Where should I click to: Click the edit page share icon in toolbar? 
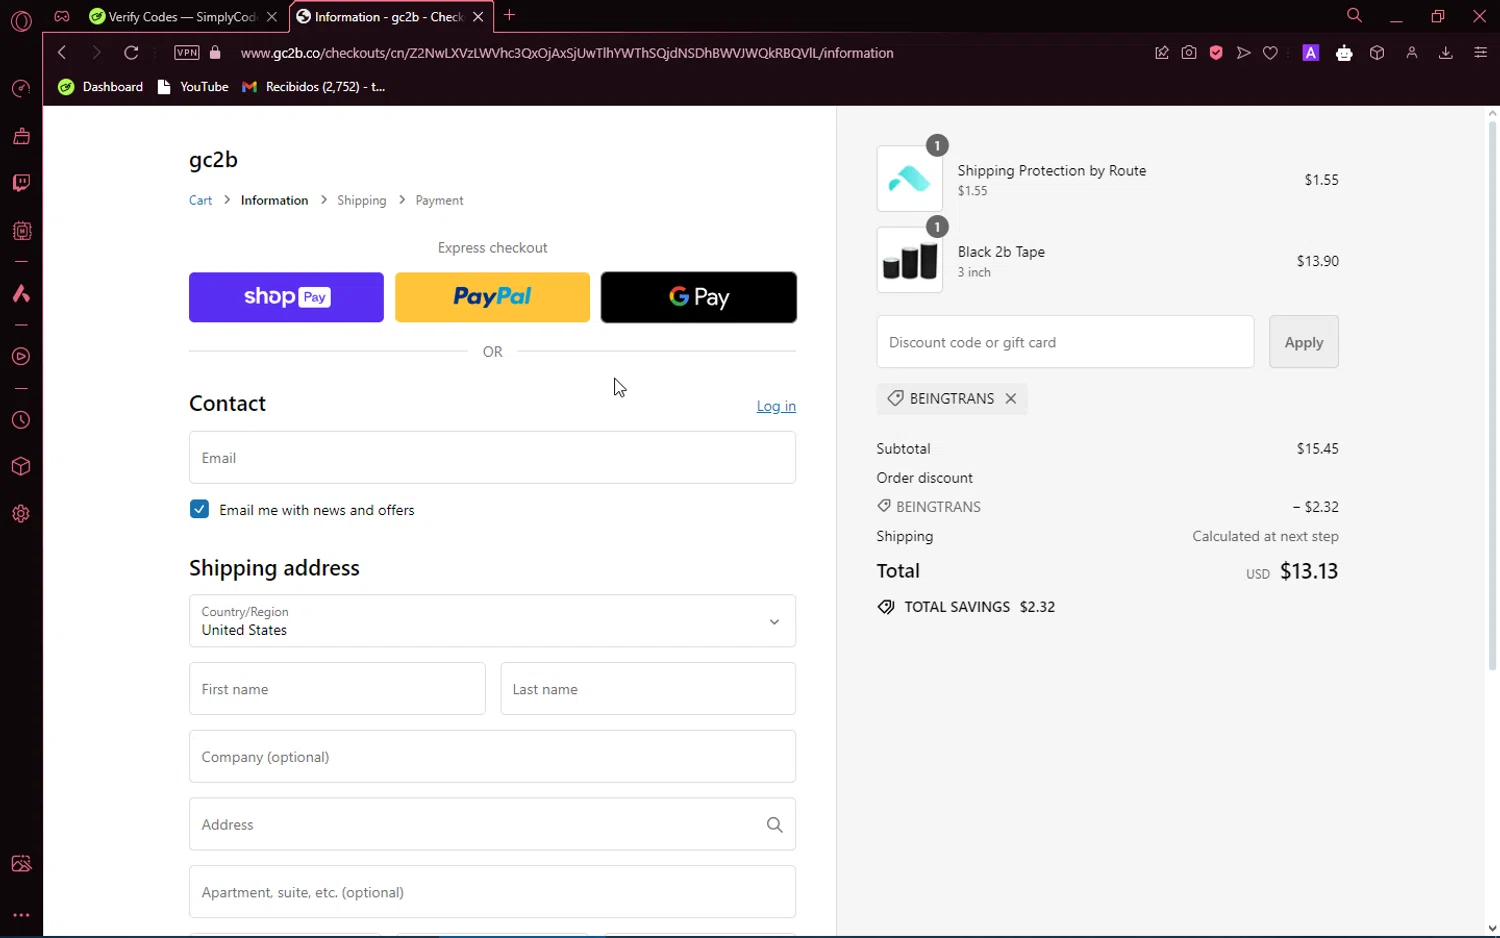[1161, 53]
